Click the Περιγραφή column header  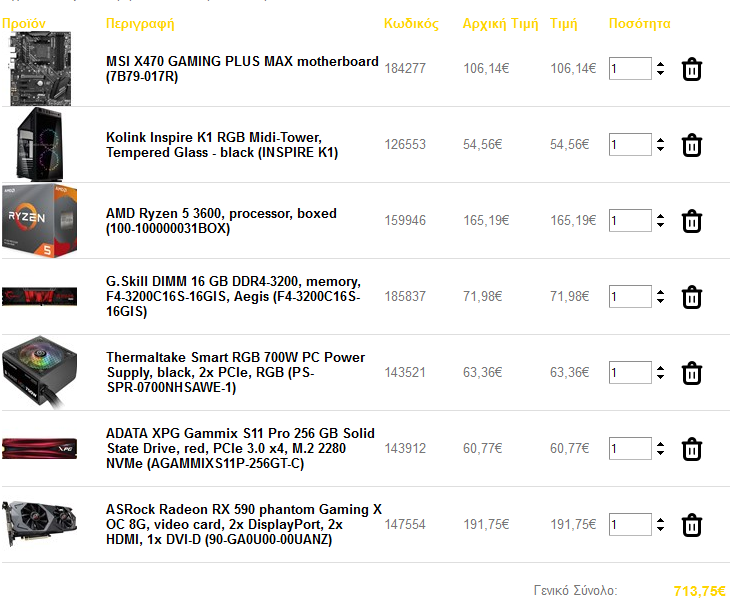click(x=140, y=23)
